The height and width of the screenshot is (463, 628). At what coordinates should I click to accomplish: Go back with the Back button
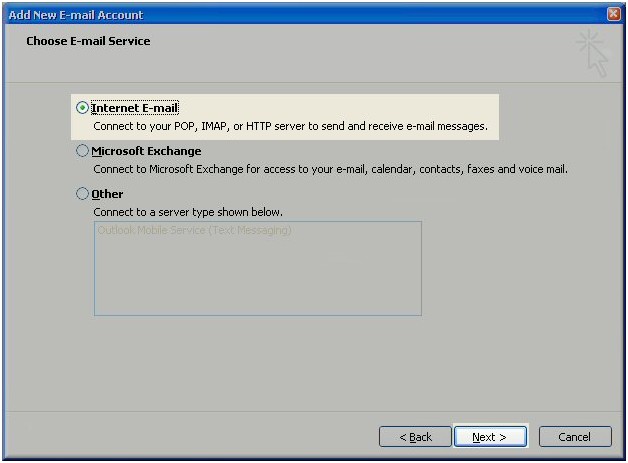coord(415,437)
